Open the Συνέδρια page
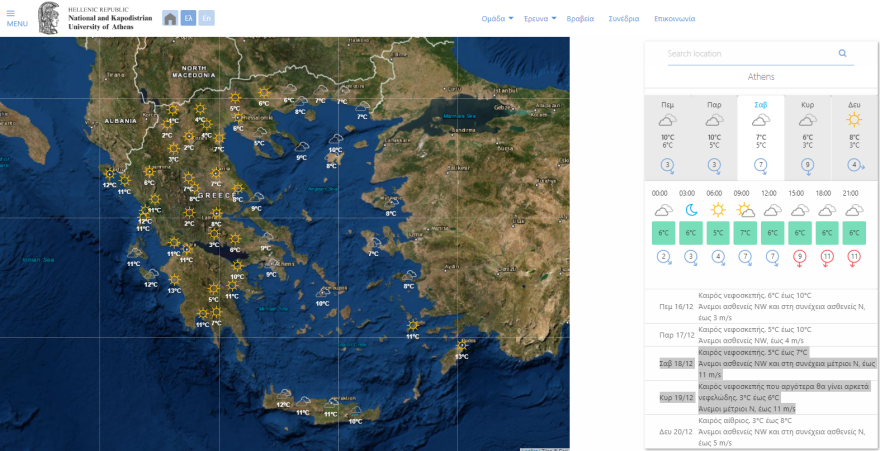Viewport: 880px width, 451px height. point(624,19)
